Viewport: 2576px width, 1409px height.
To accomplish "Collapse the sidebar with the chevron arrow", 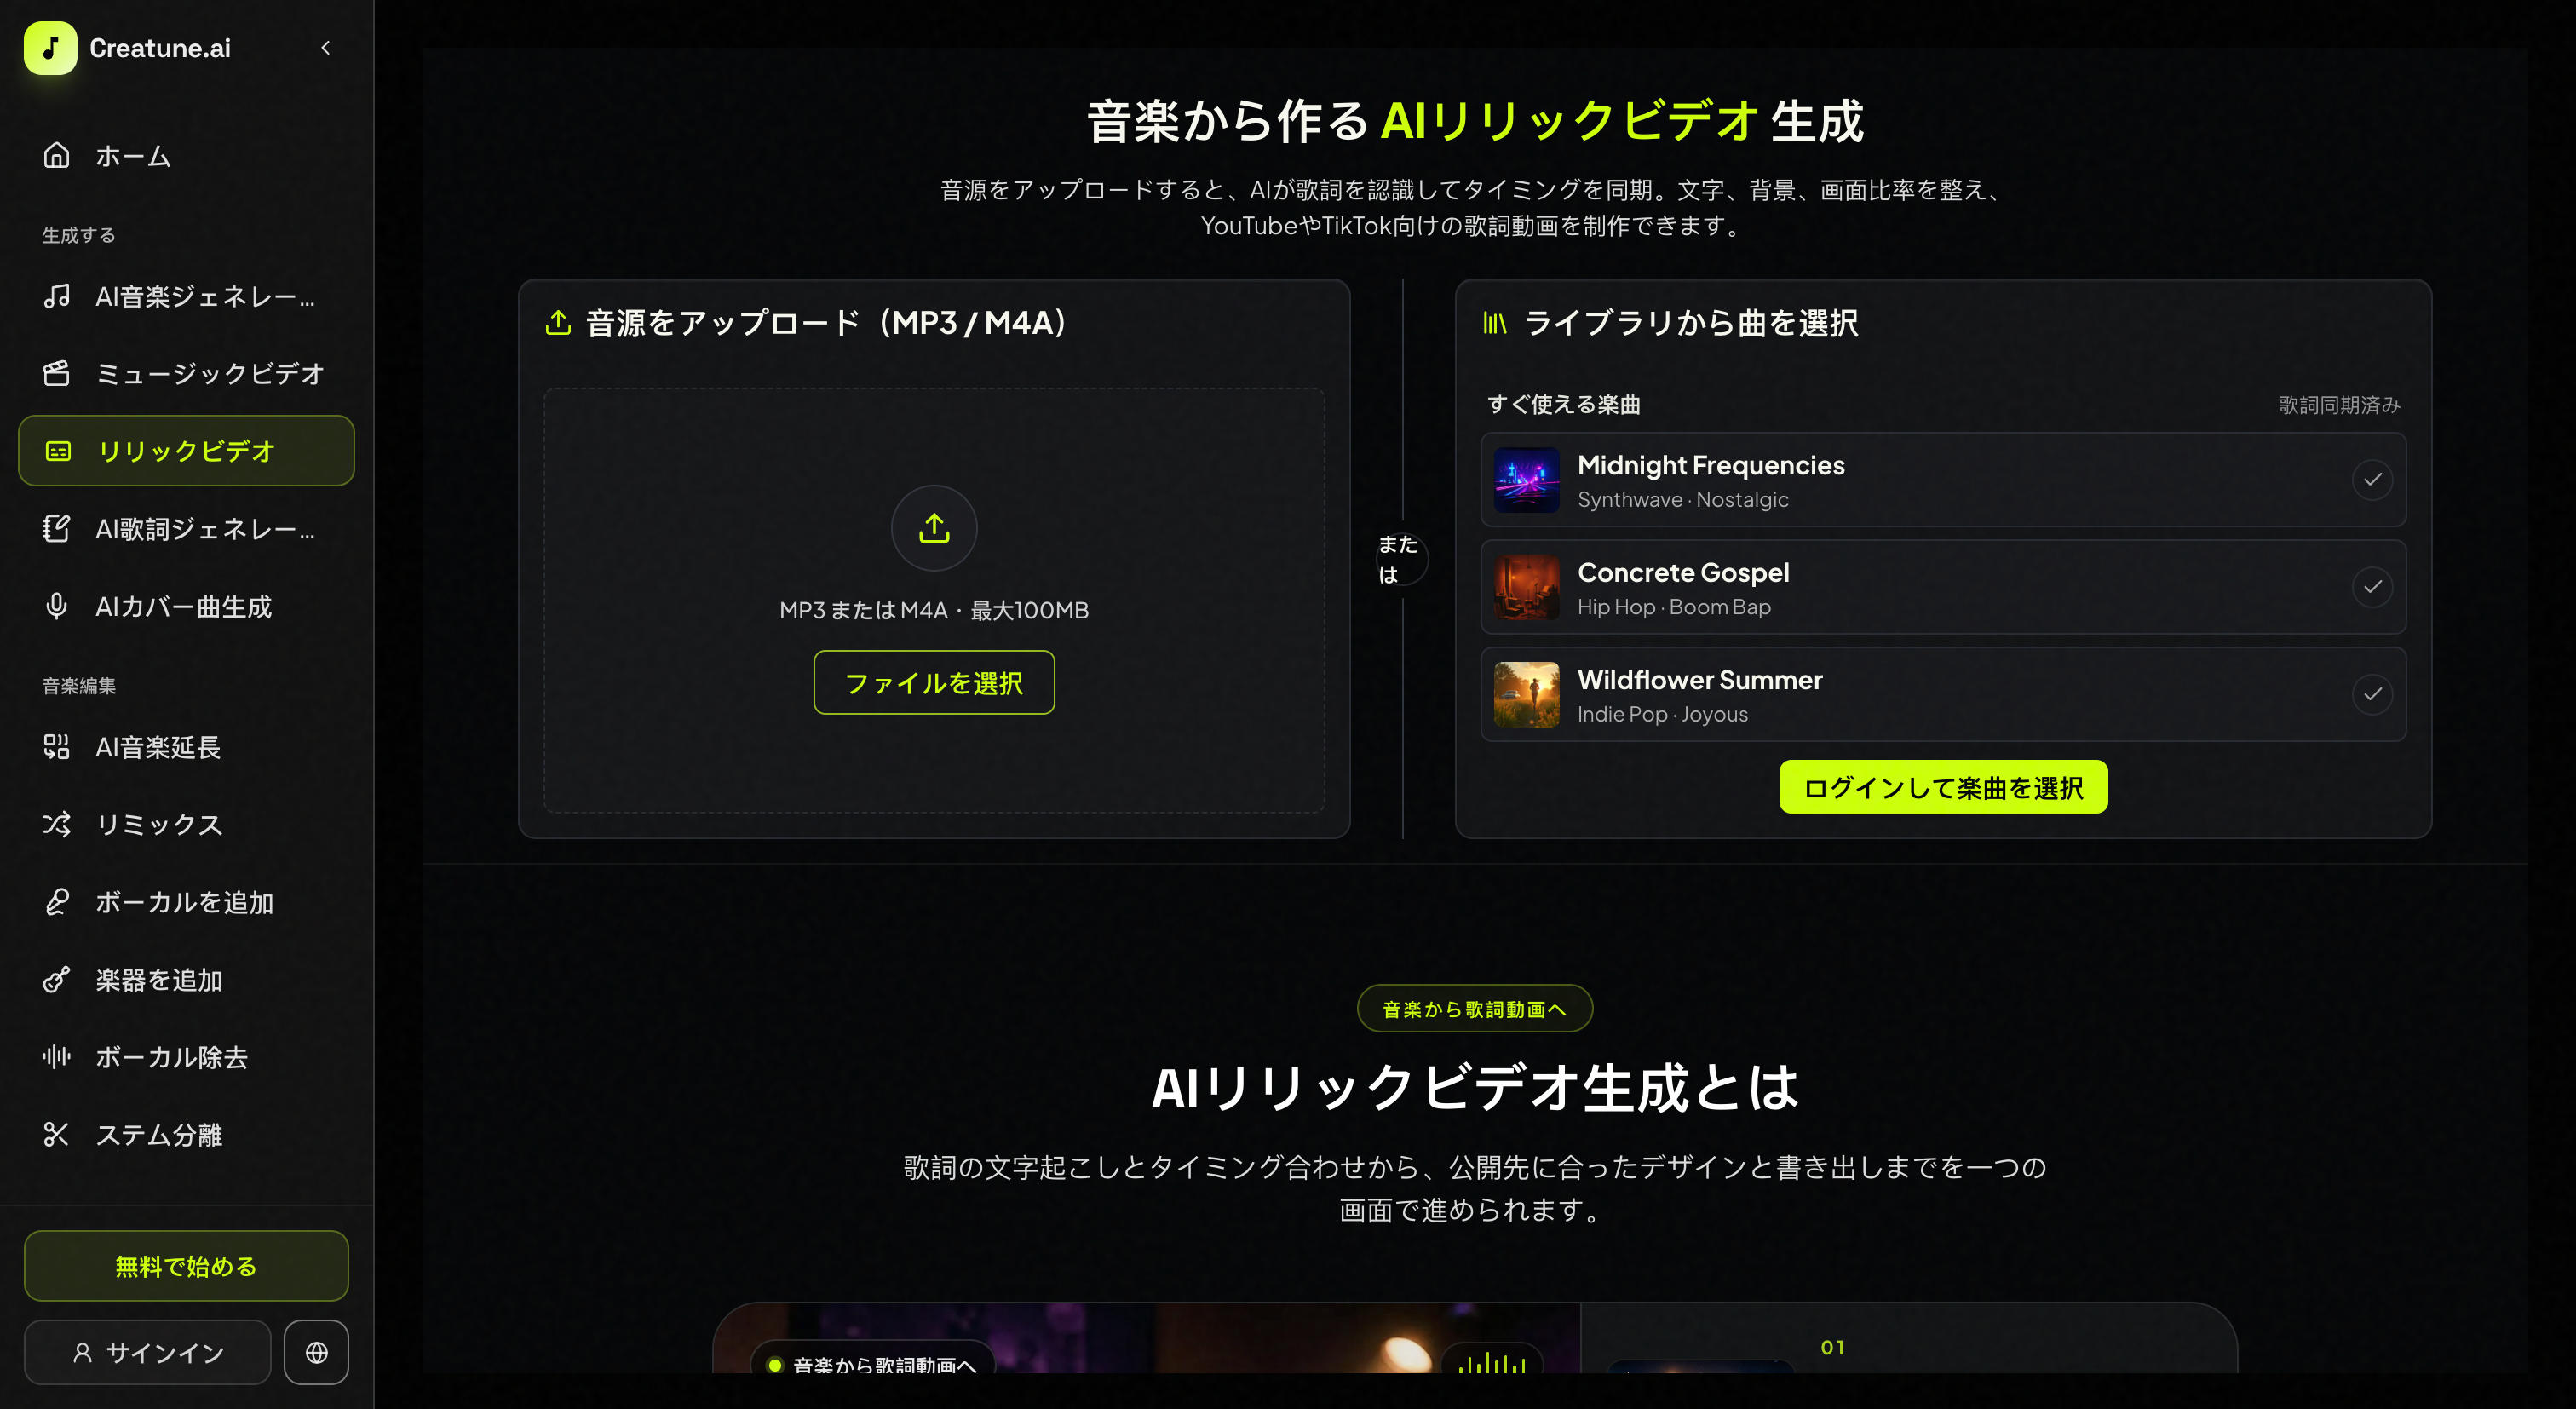I will (325, 48).
